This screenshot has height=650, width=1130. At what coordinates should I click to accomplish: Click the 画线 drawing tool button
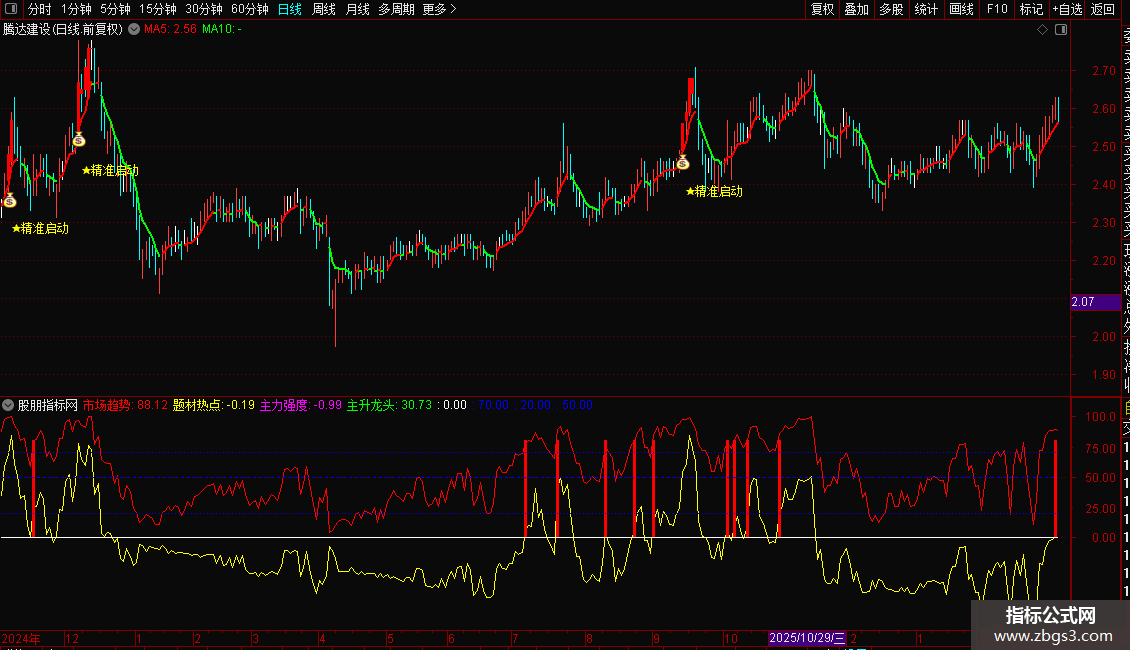961,9
